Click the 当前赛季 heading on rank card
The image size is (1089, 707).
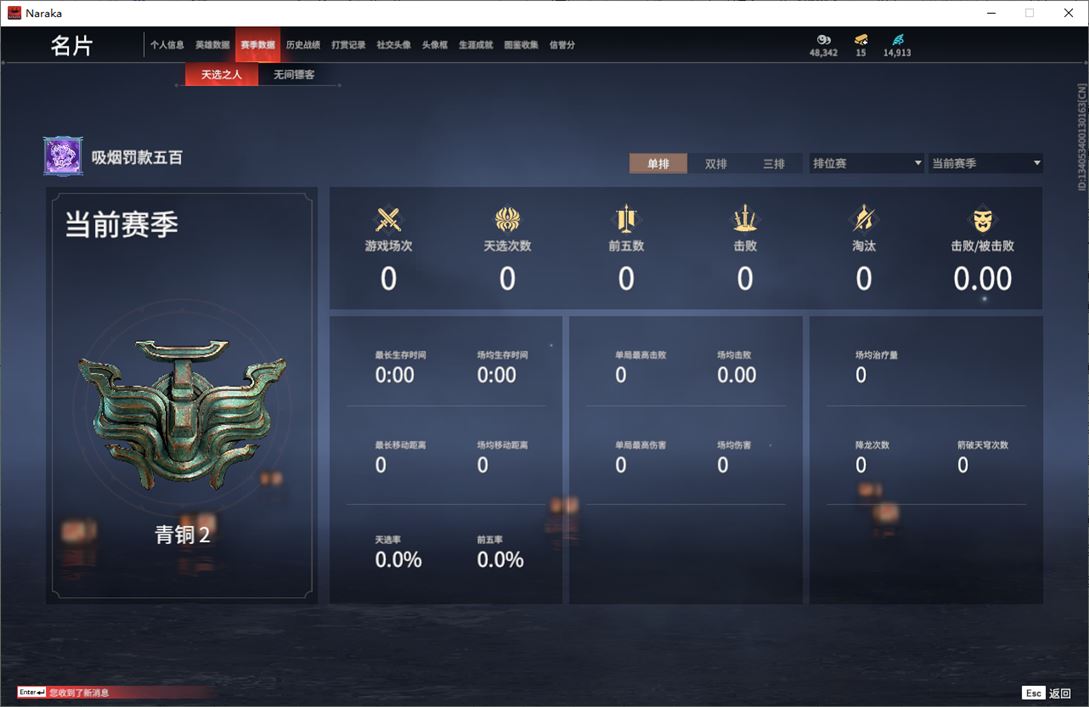[122, 224]
